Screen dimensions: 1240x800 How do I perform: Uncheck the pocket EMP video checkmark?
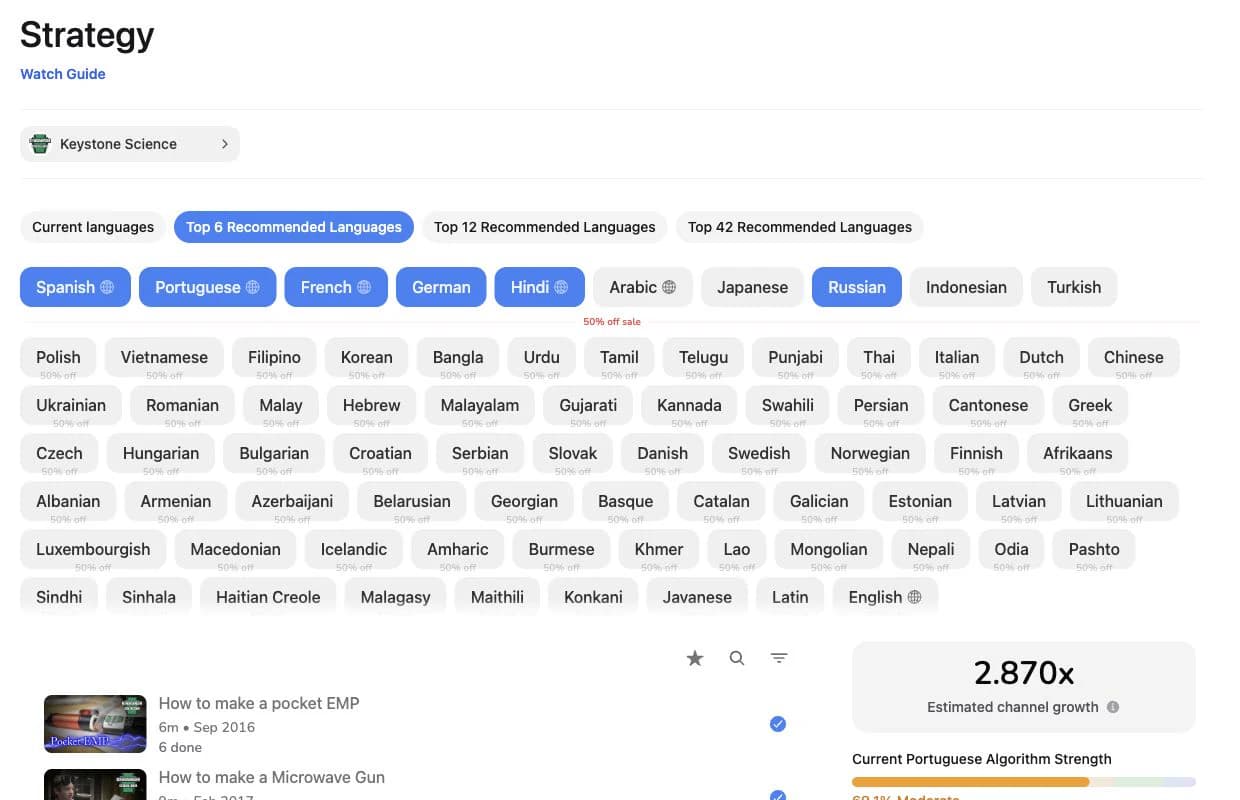(x=778, y=724)
